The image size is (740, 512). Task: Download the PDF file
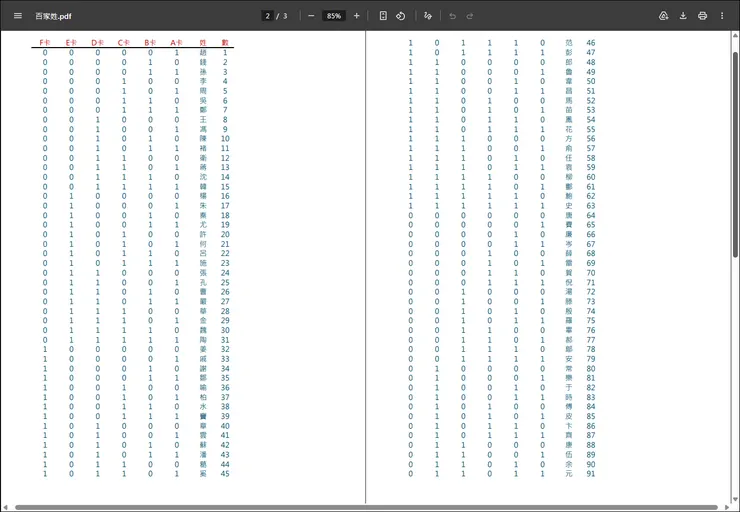(683, 16)
